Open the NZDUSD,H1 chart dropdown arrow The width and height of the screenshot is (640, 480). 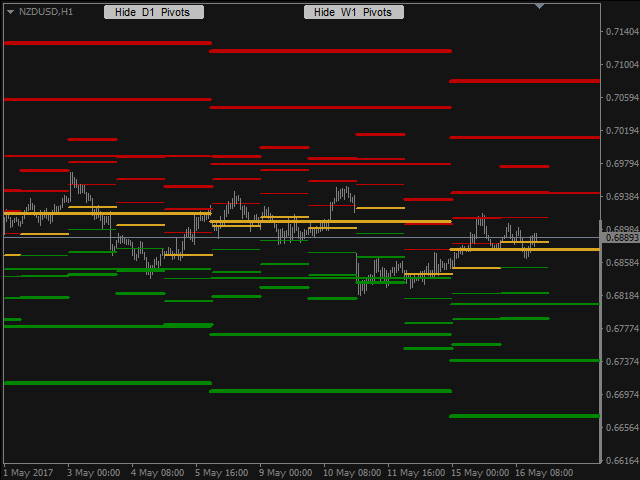point(11,12)
